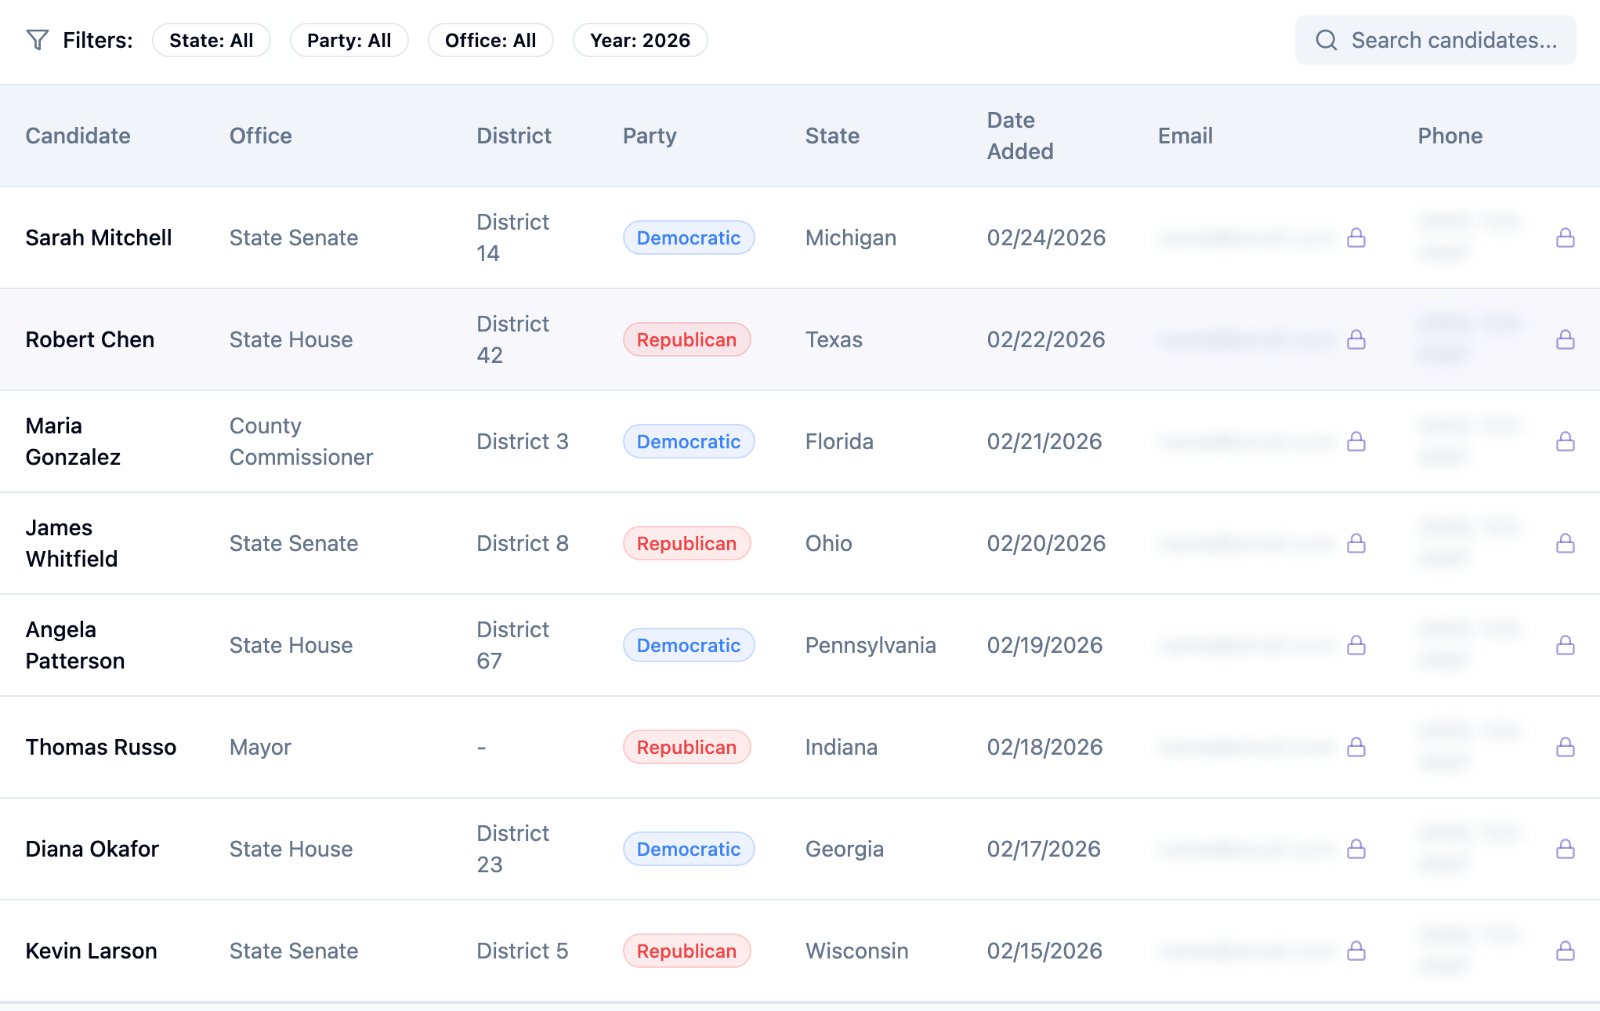Viewport: 1600px width, 1011px height.
Task: Click the search magnifier icon
Action: coord(1326,40)
